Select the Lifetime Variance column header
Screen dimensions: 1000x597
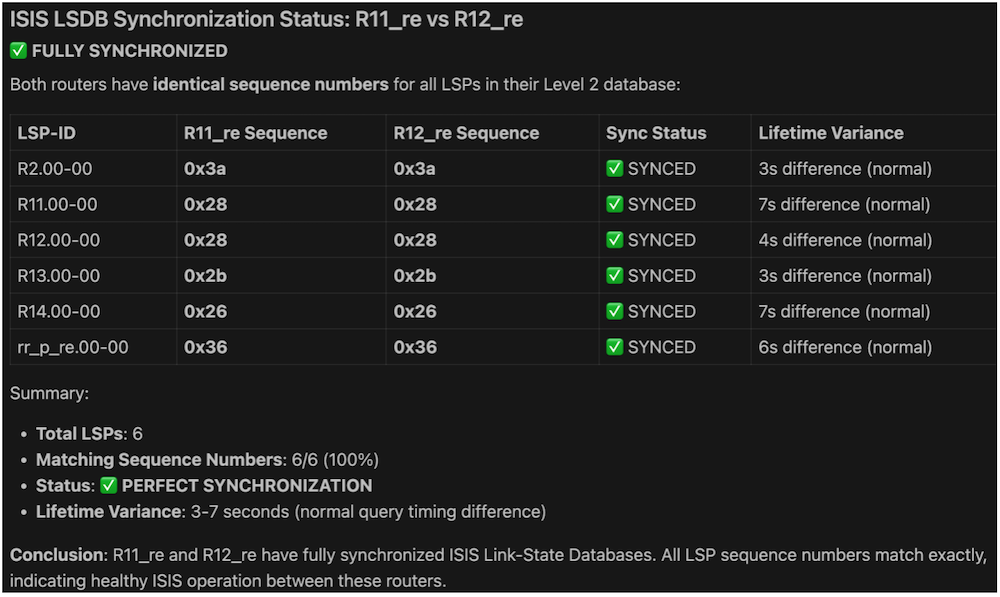pos(830,133)
